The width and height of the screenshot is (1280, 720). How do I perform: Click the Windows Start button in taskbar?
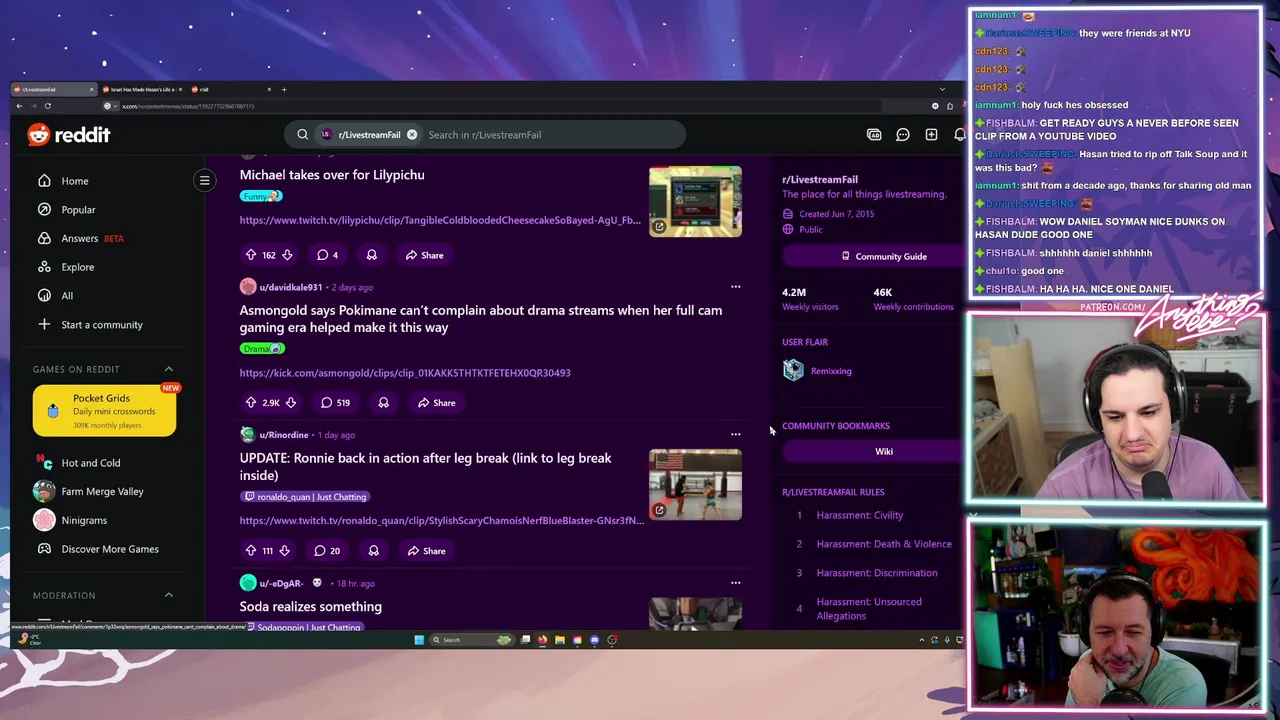pyautogui.click(x=418, y=640)
